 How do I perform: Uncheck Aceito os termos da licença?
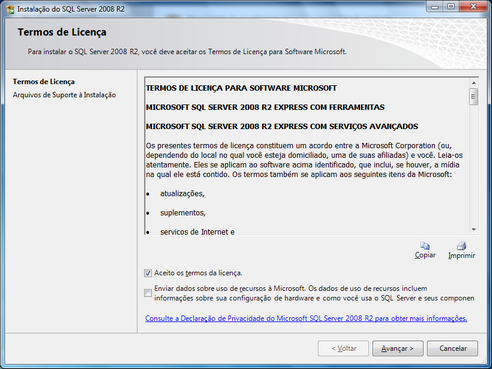148,273
